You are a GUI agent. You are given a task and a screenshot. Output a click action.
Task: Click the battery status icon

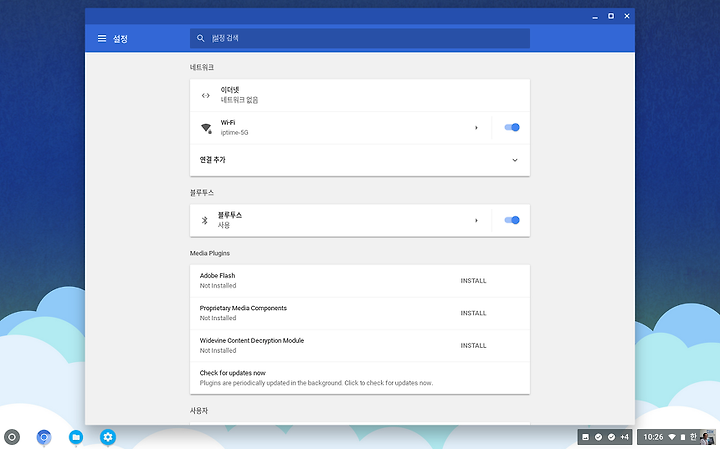683,437
